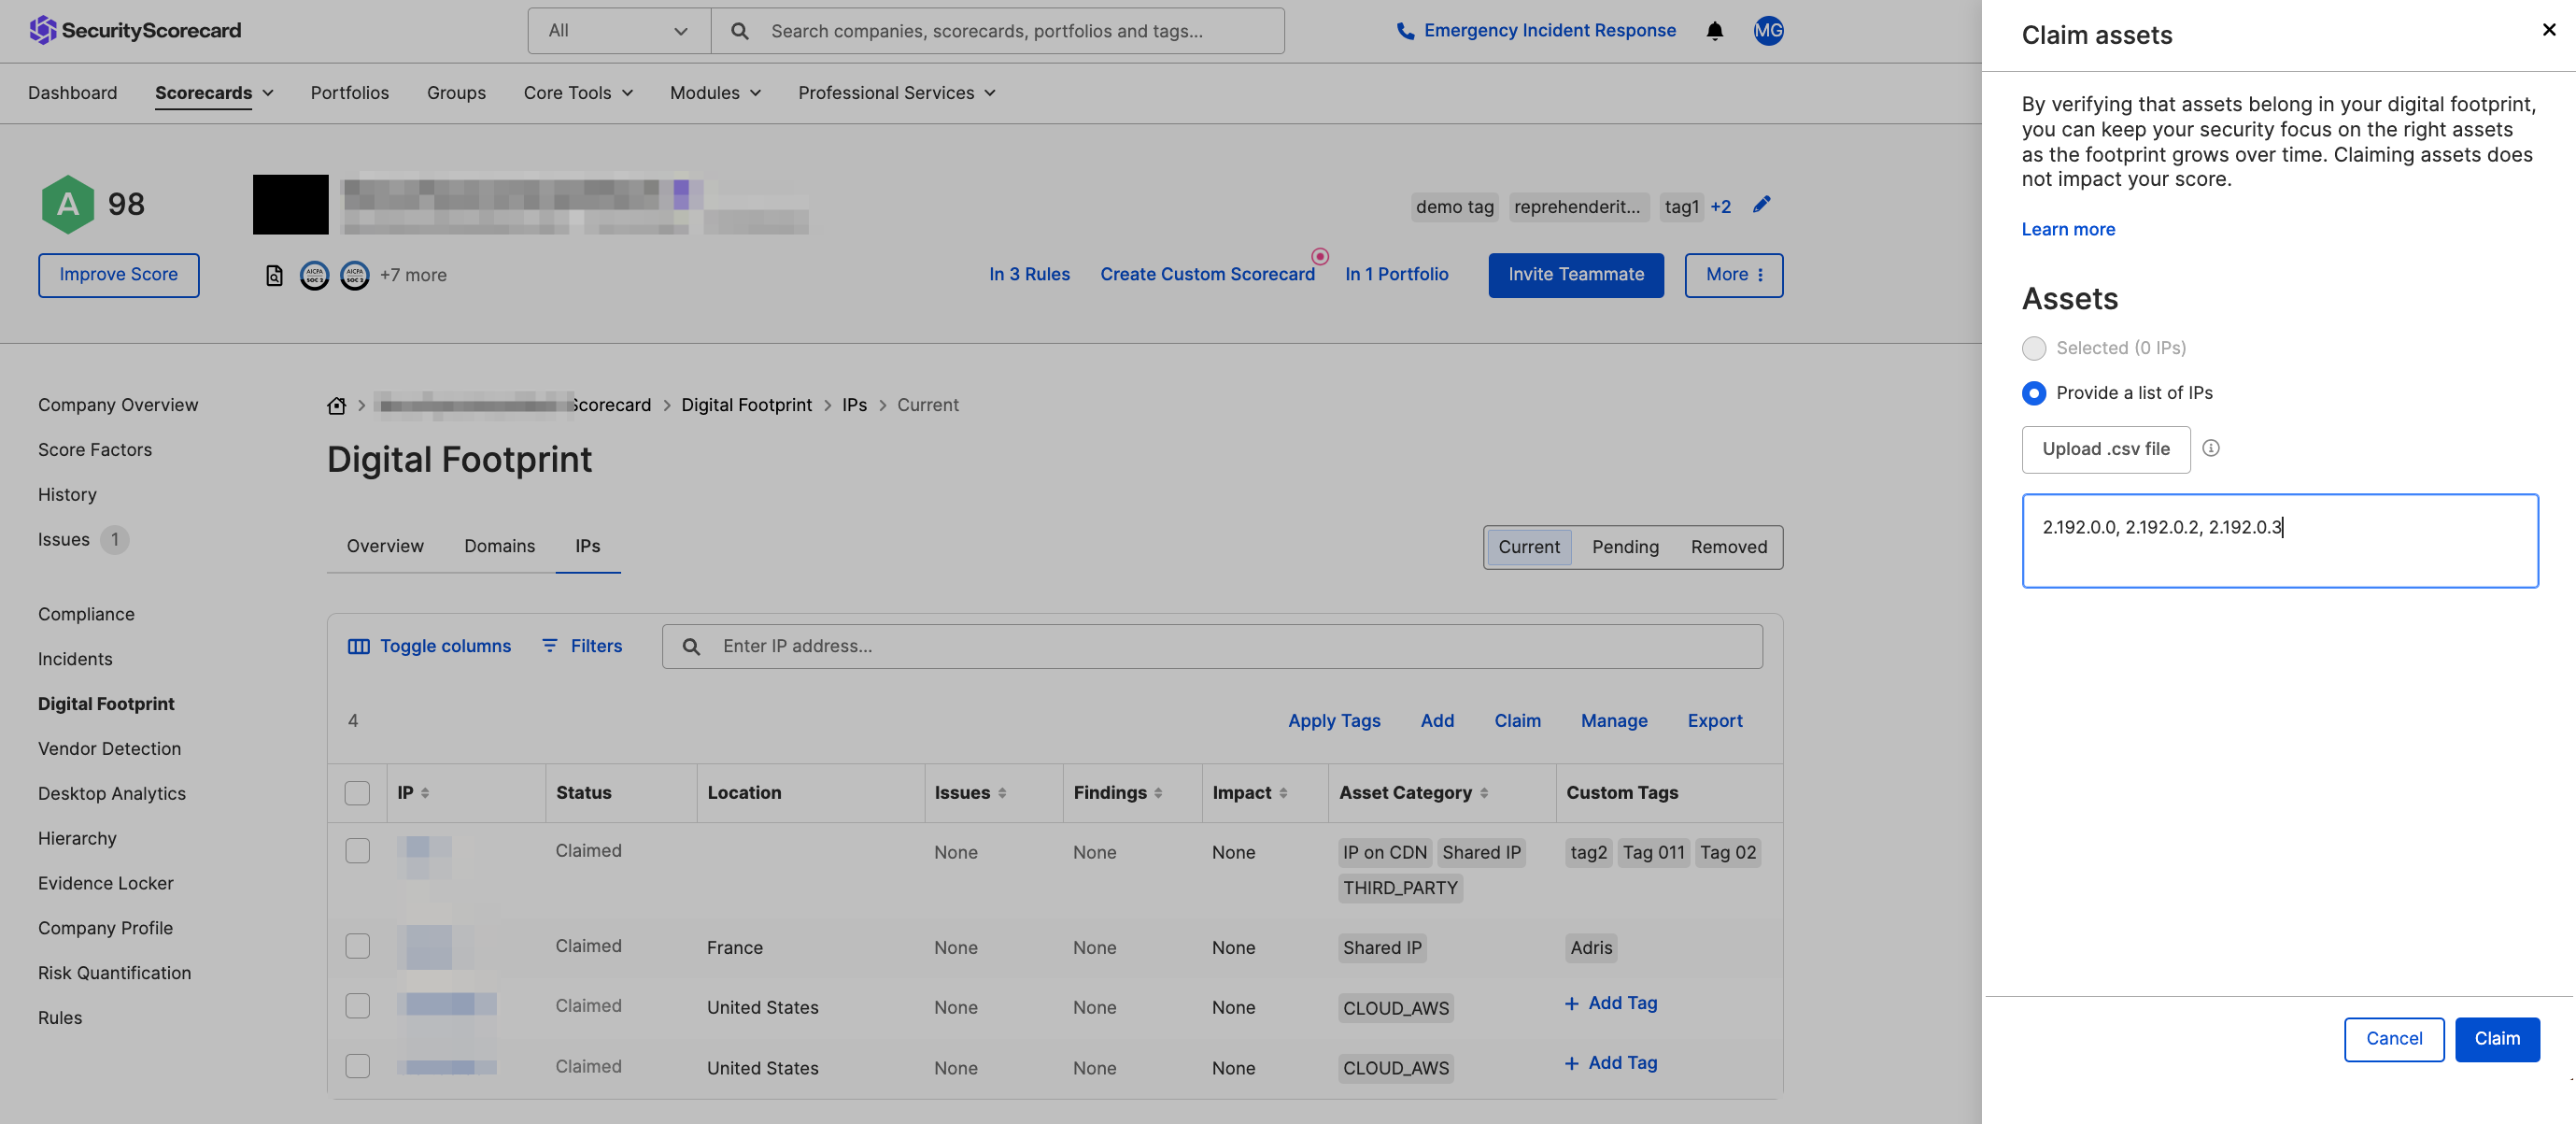Switch to the Pending view tab

(1625, 547)
